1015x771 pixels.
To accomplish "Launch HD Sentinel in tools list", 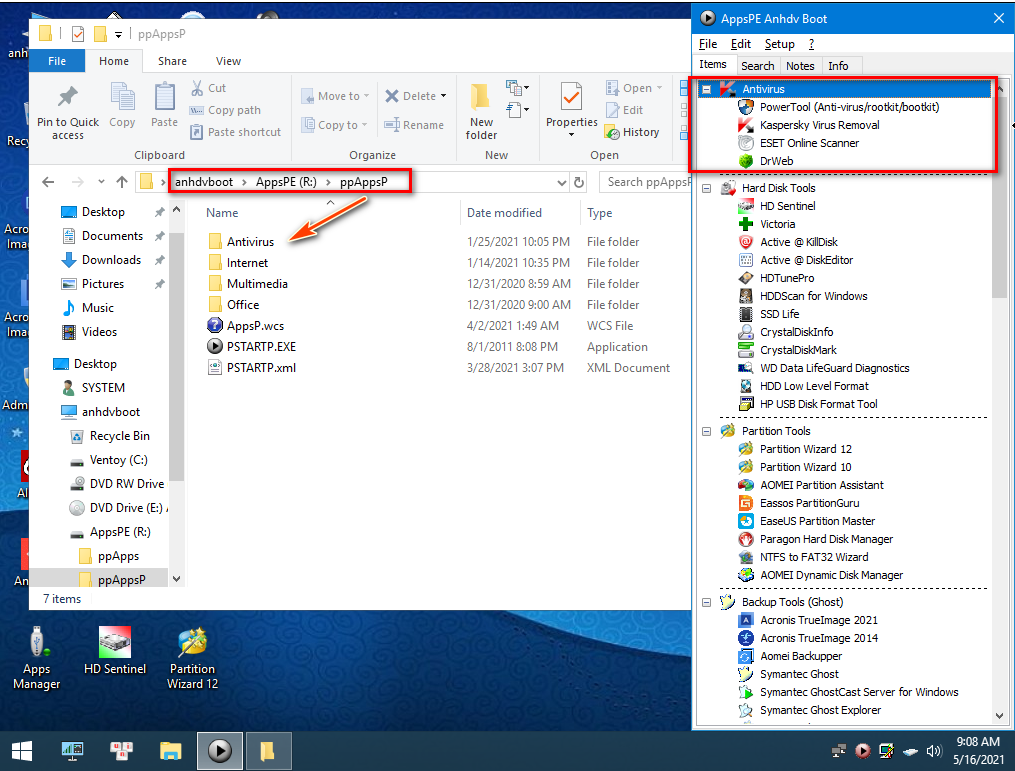I will [x=746, y=206].
